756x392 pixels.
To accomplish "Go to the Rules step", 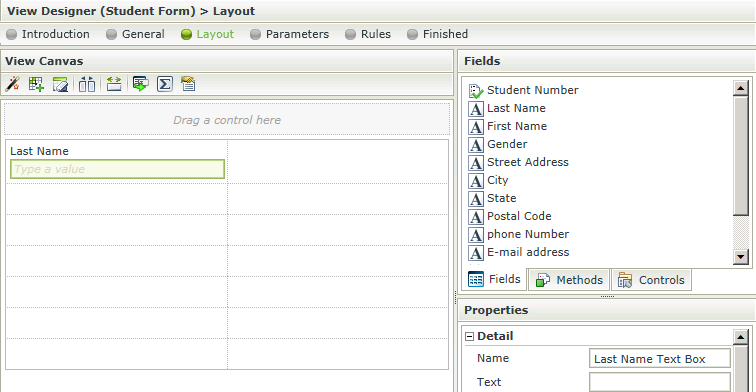I will pyautogui.click(x=368, y=34).
